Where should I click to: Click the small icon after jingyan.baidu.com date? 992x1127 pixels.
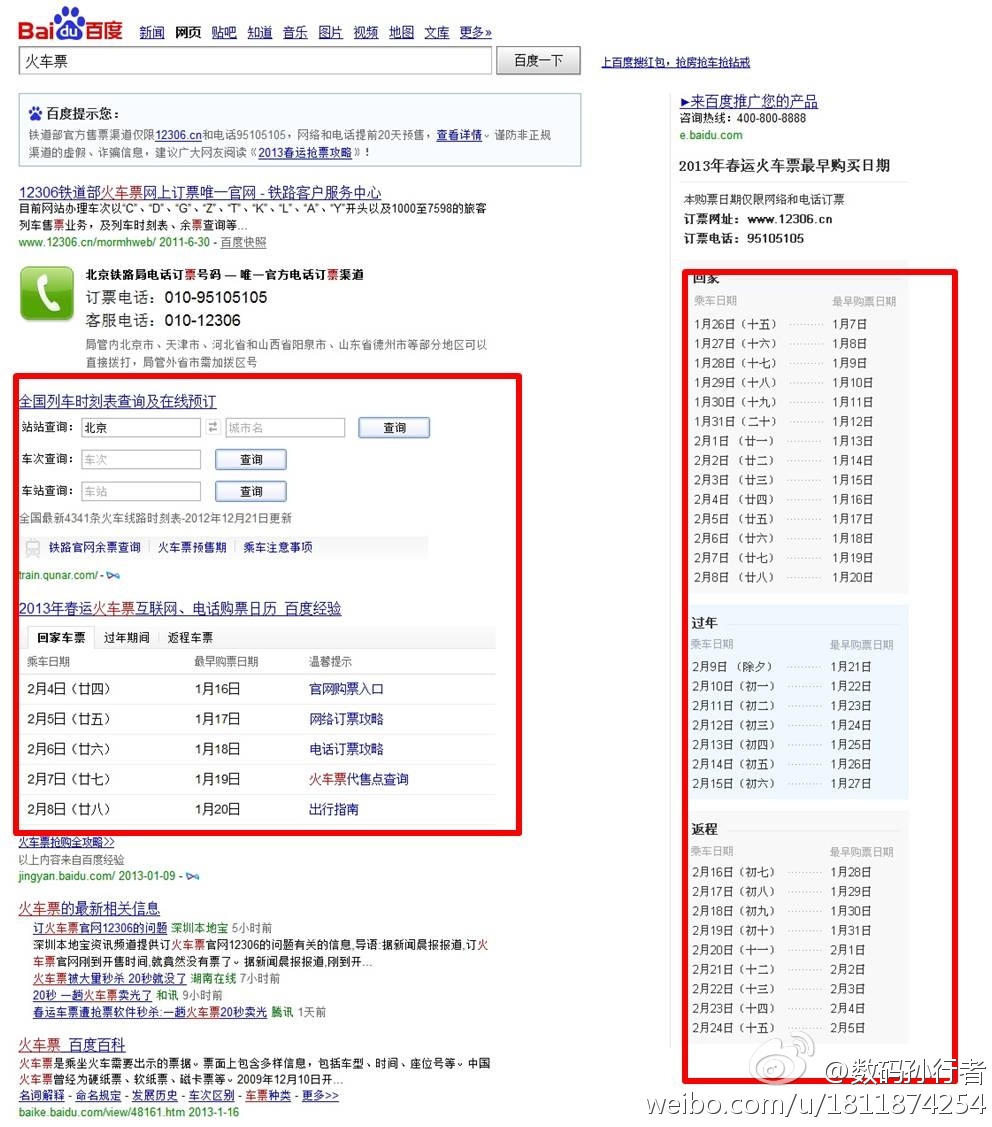tap(193, 876)
